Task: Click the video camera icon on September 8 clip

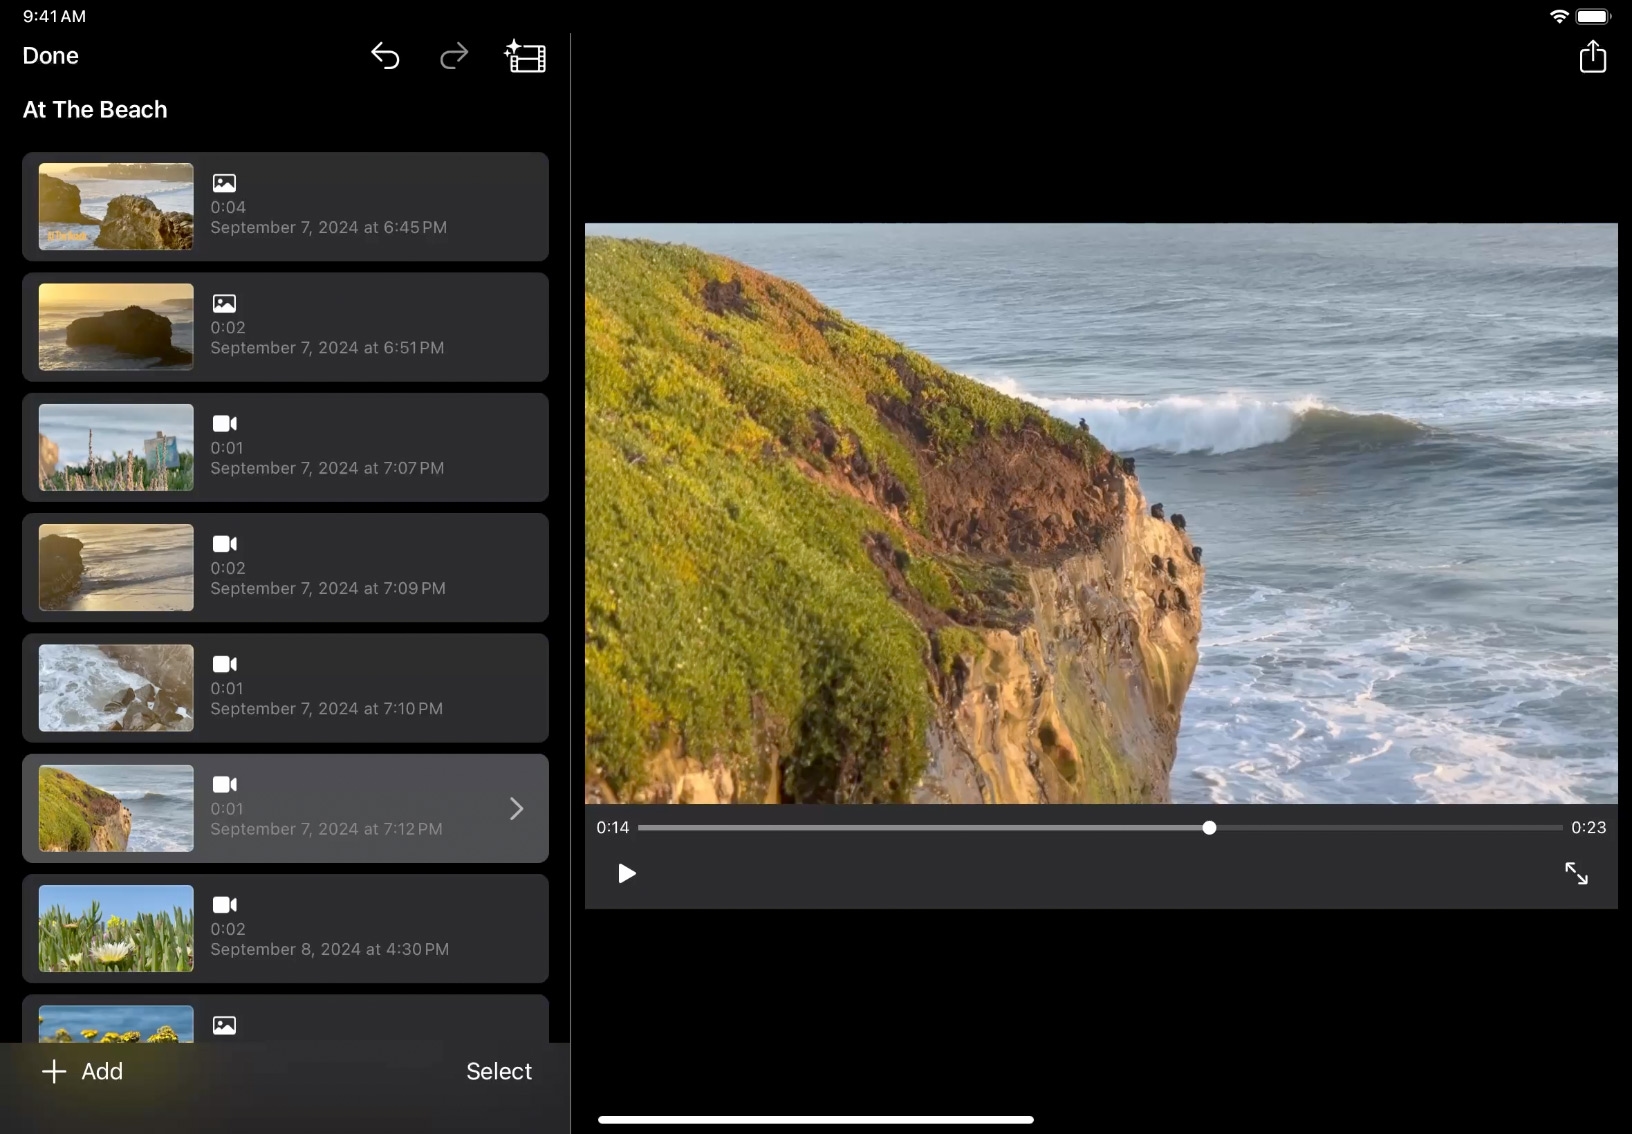Action: 224,904
